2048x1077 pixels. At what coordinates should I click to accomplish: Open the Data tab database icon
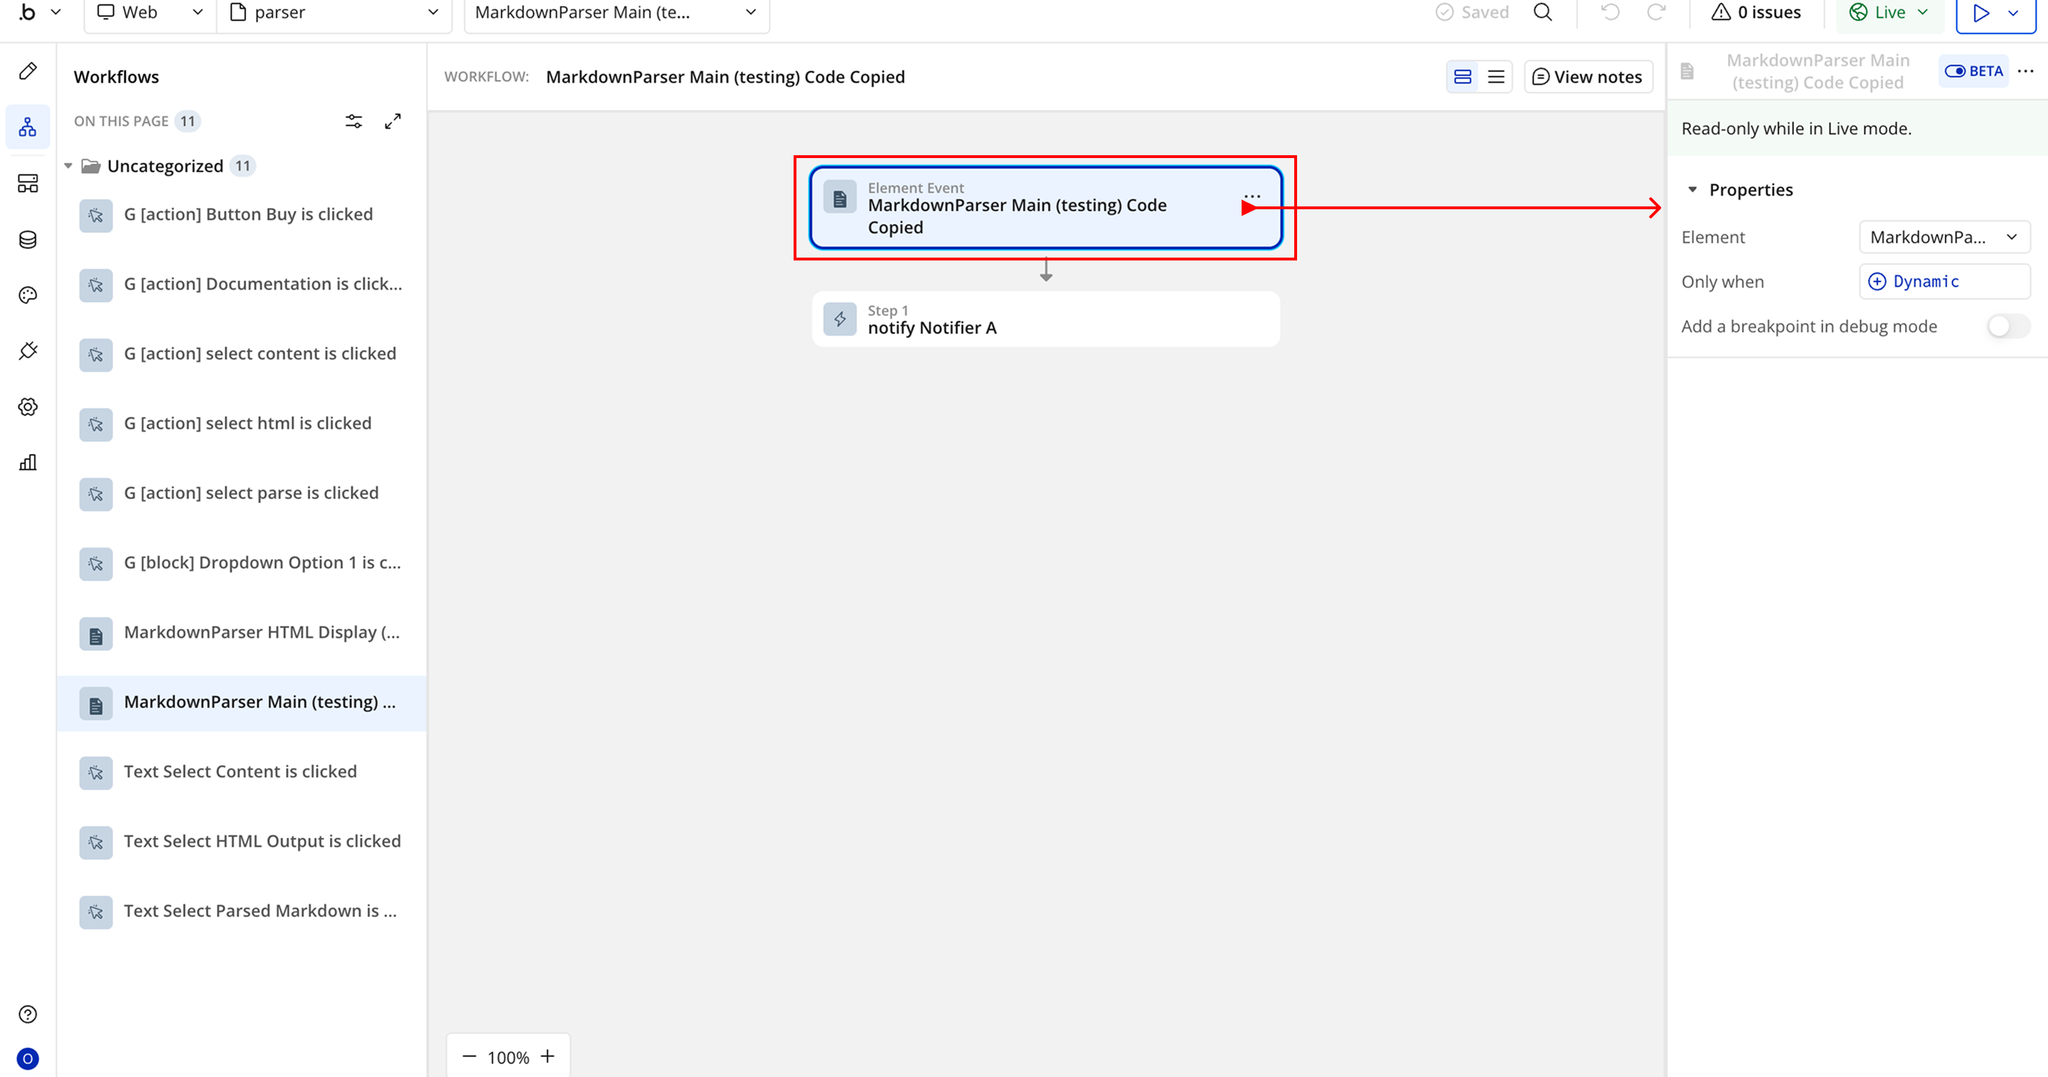click(28, 240)
